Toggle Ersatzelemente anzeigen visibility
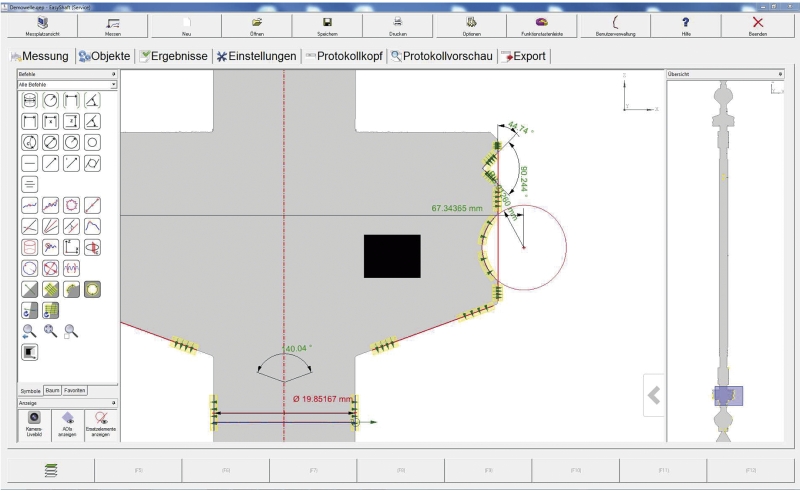This screenshot has width=800, height=491. [x=101, y=423]
